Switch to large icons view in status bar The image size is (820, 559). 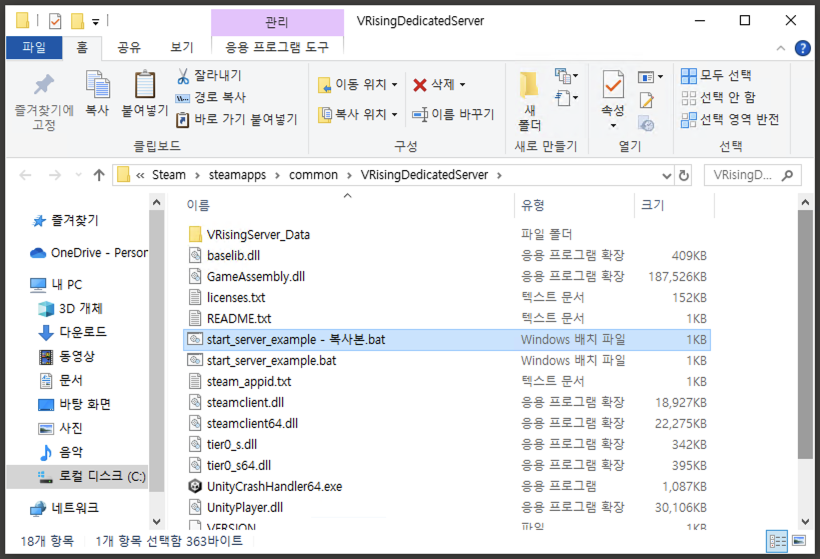(799, 541)
